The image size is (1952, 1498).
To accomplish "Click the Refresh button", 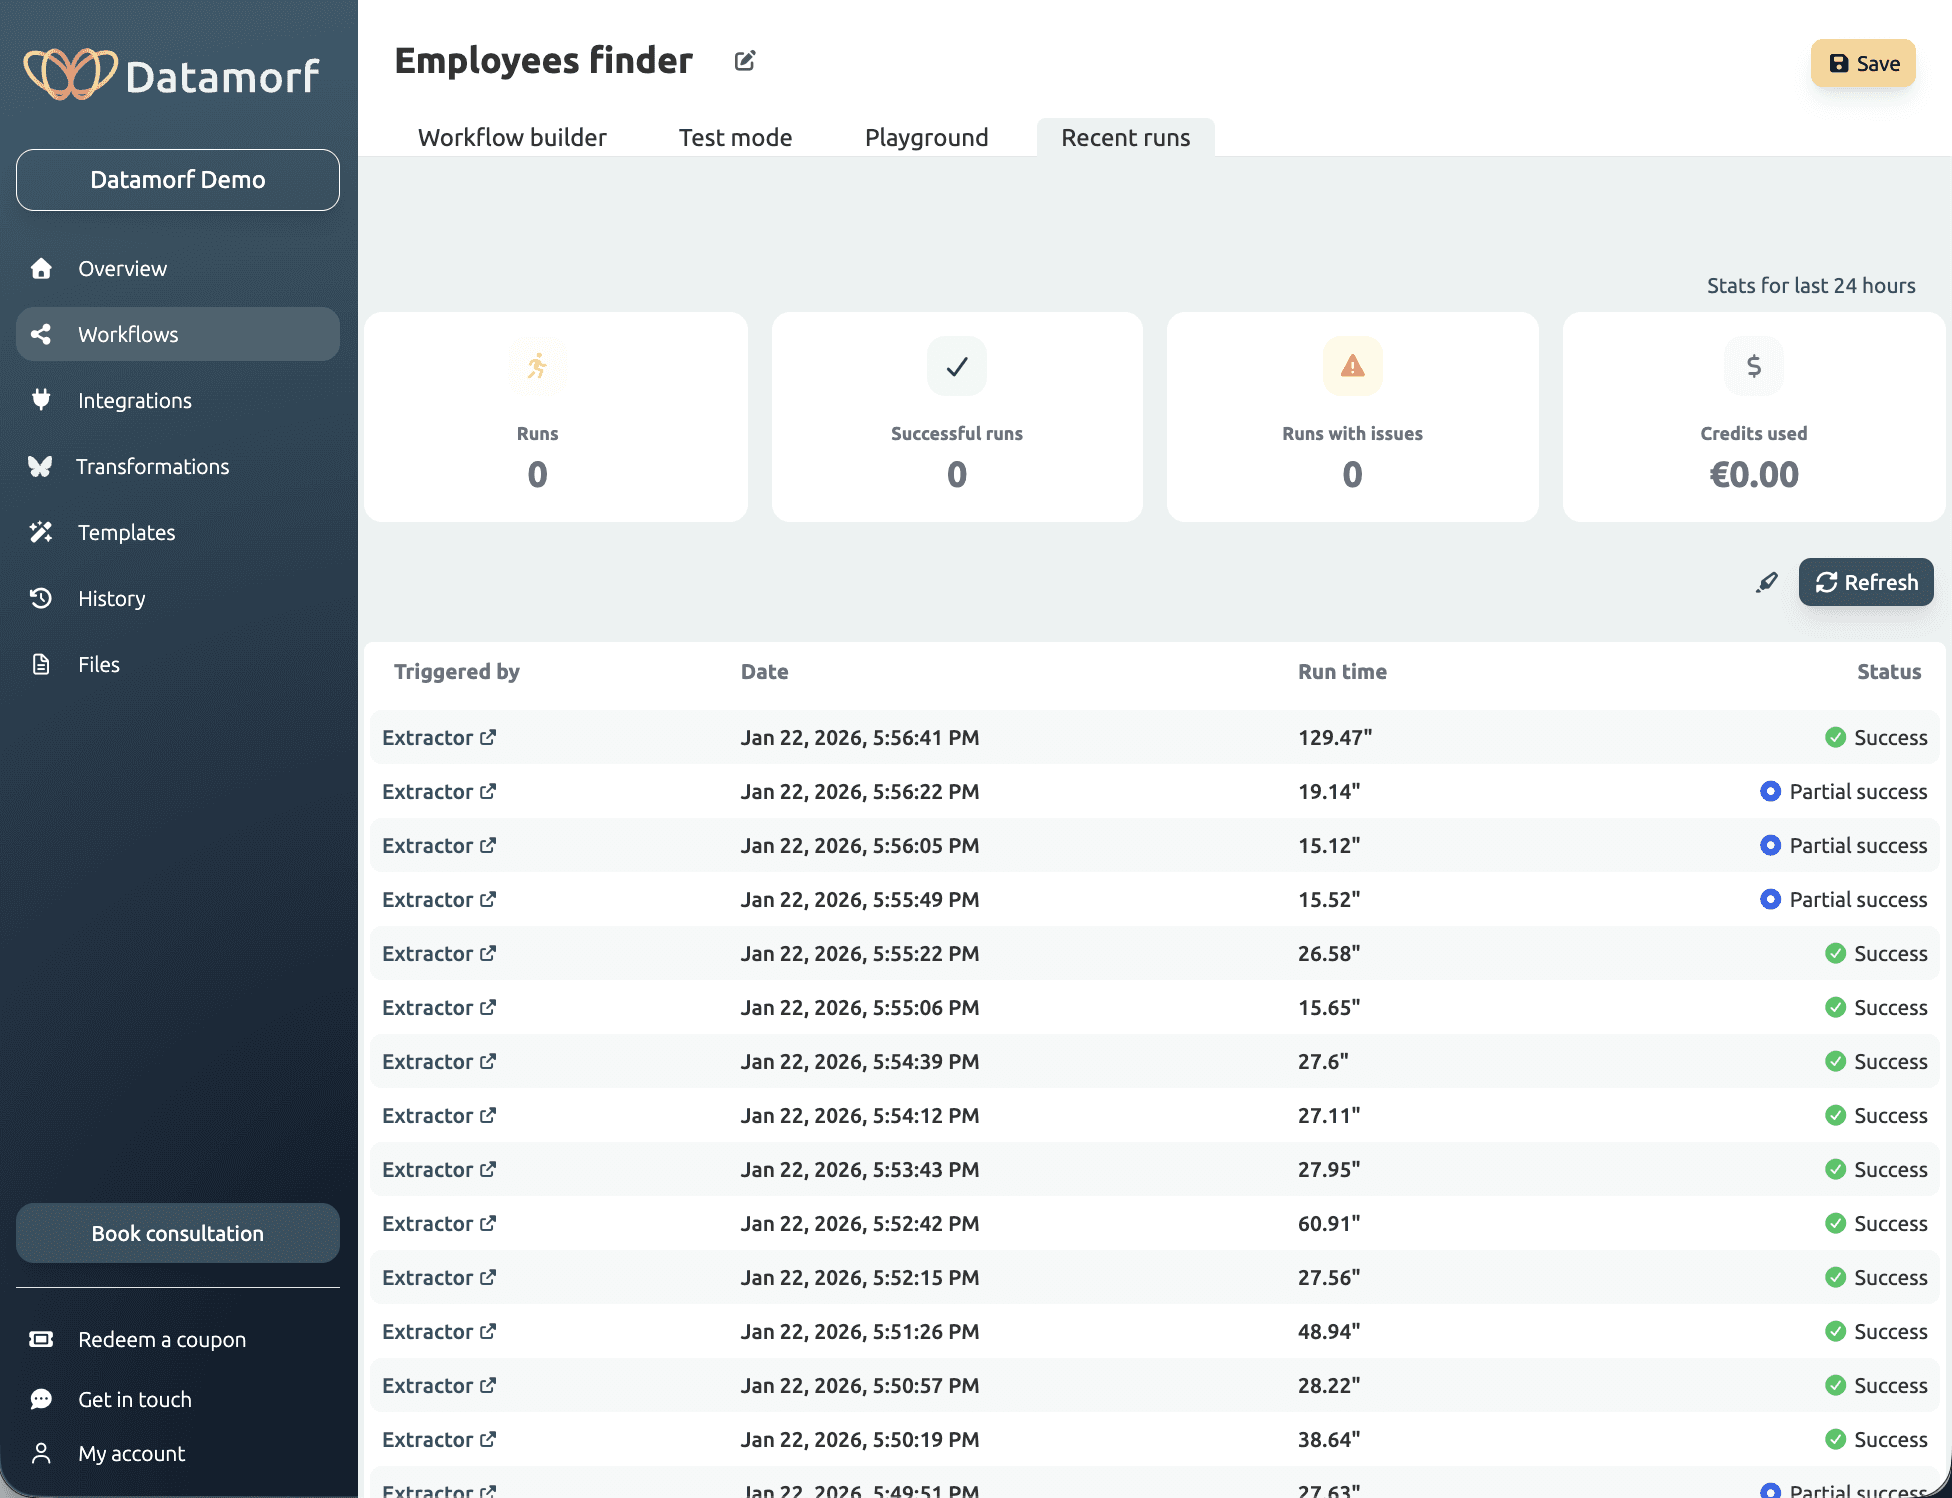I will pos(1865,582).
